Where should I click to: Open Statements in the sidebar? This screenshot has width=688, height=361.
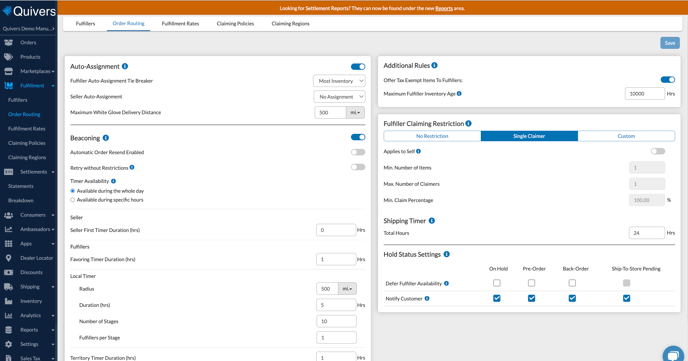point(21,186)
